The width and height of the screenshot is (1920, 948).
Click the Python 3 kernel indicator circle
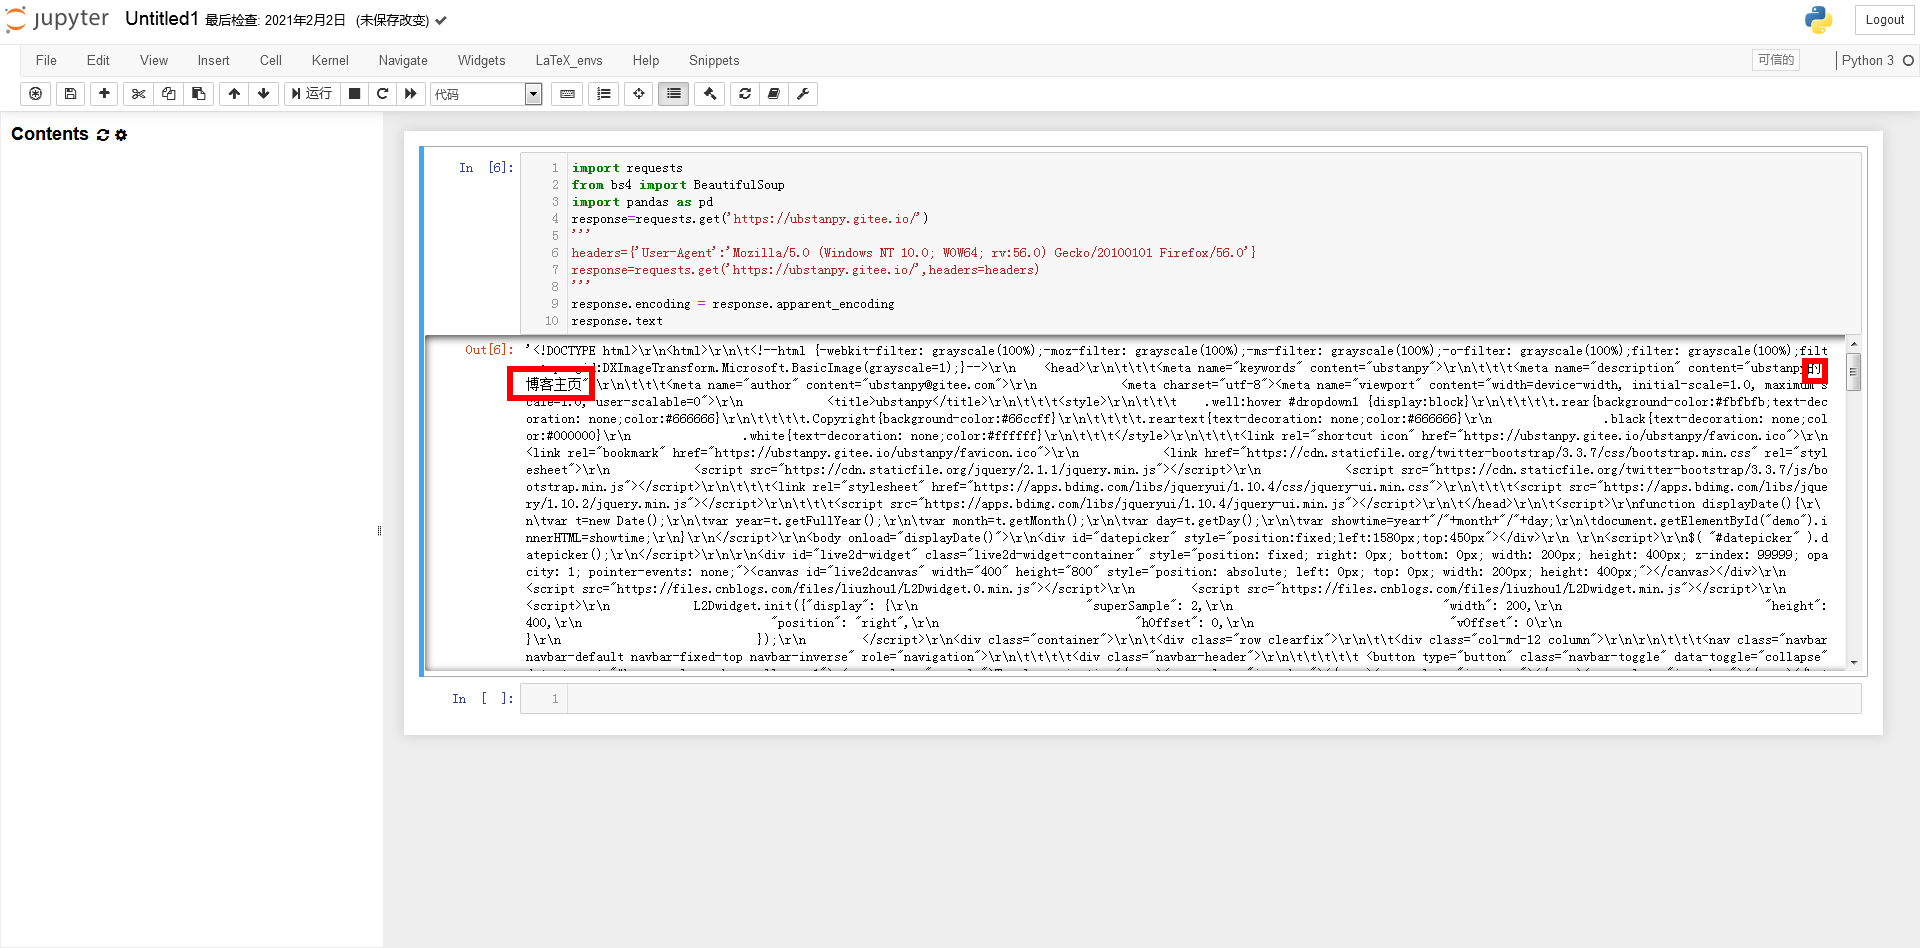pos(1908,61)
